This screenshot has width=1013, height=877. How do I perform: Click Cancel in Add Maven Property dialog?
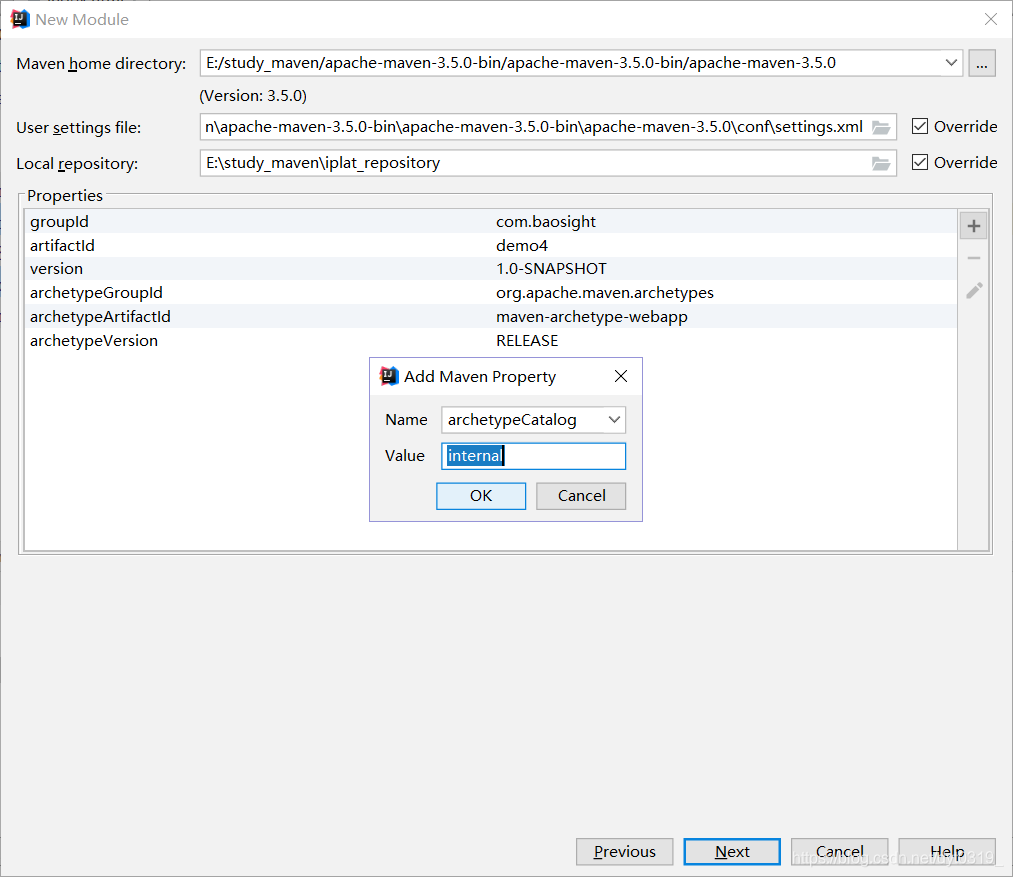pyautogui.click(x=581, y=496)
